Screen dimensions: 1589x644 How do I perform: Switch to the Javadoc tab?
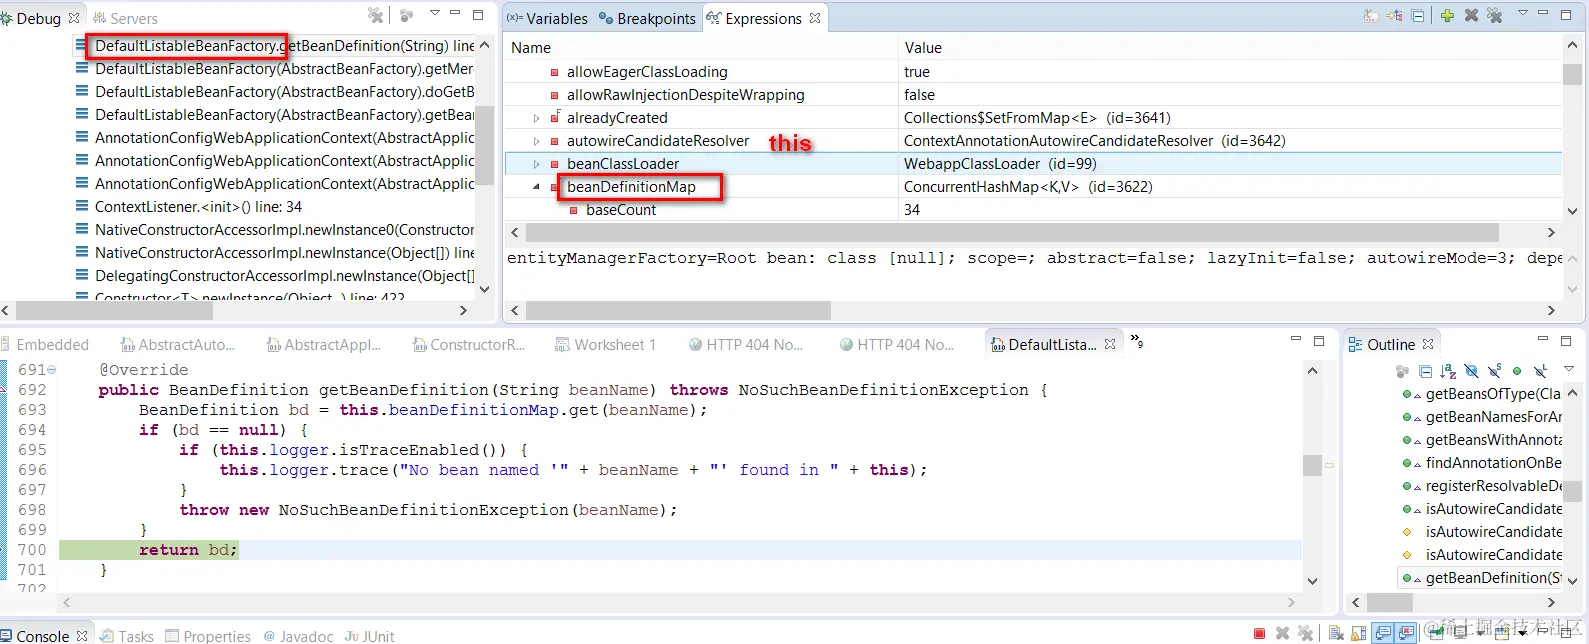pyautogui.click(x=298, y=635)
